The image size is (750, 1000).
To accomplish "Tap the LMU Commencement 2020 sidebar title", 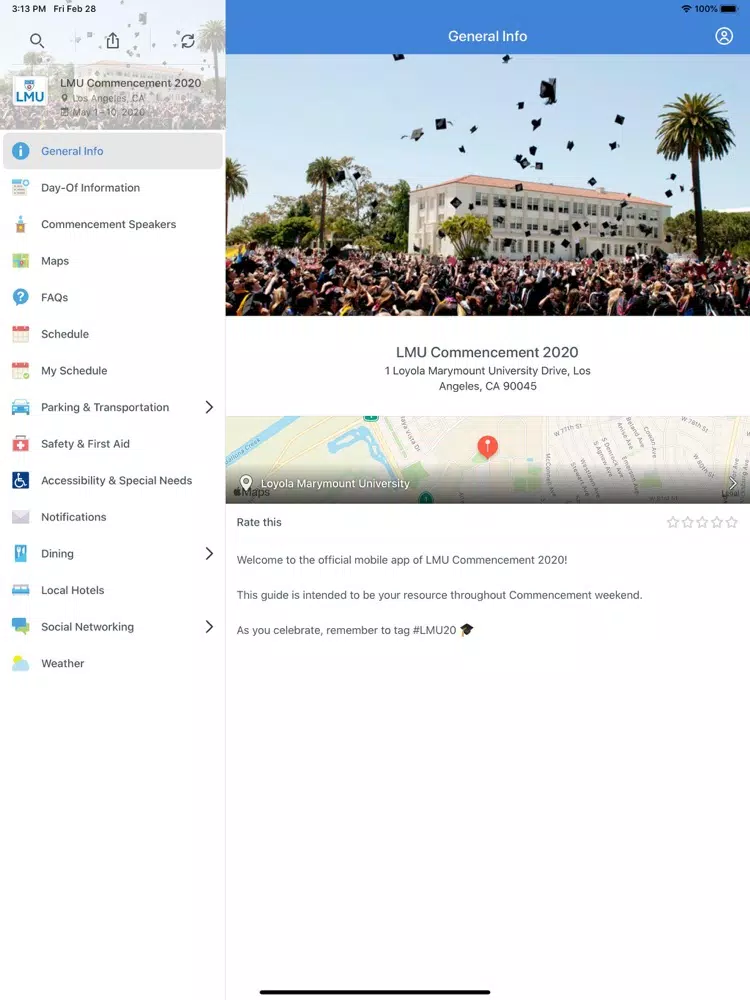I will point(131,83).
